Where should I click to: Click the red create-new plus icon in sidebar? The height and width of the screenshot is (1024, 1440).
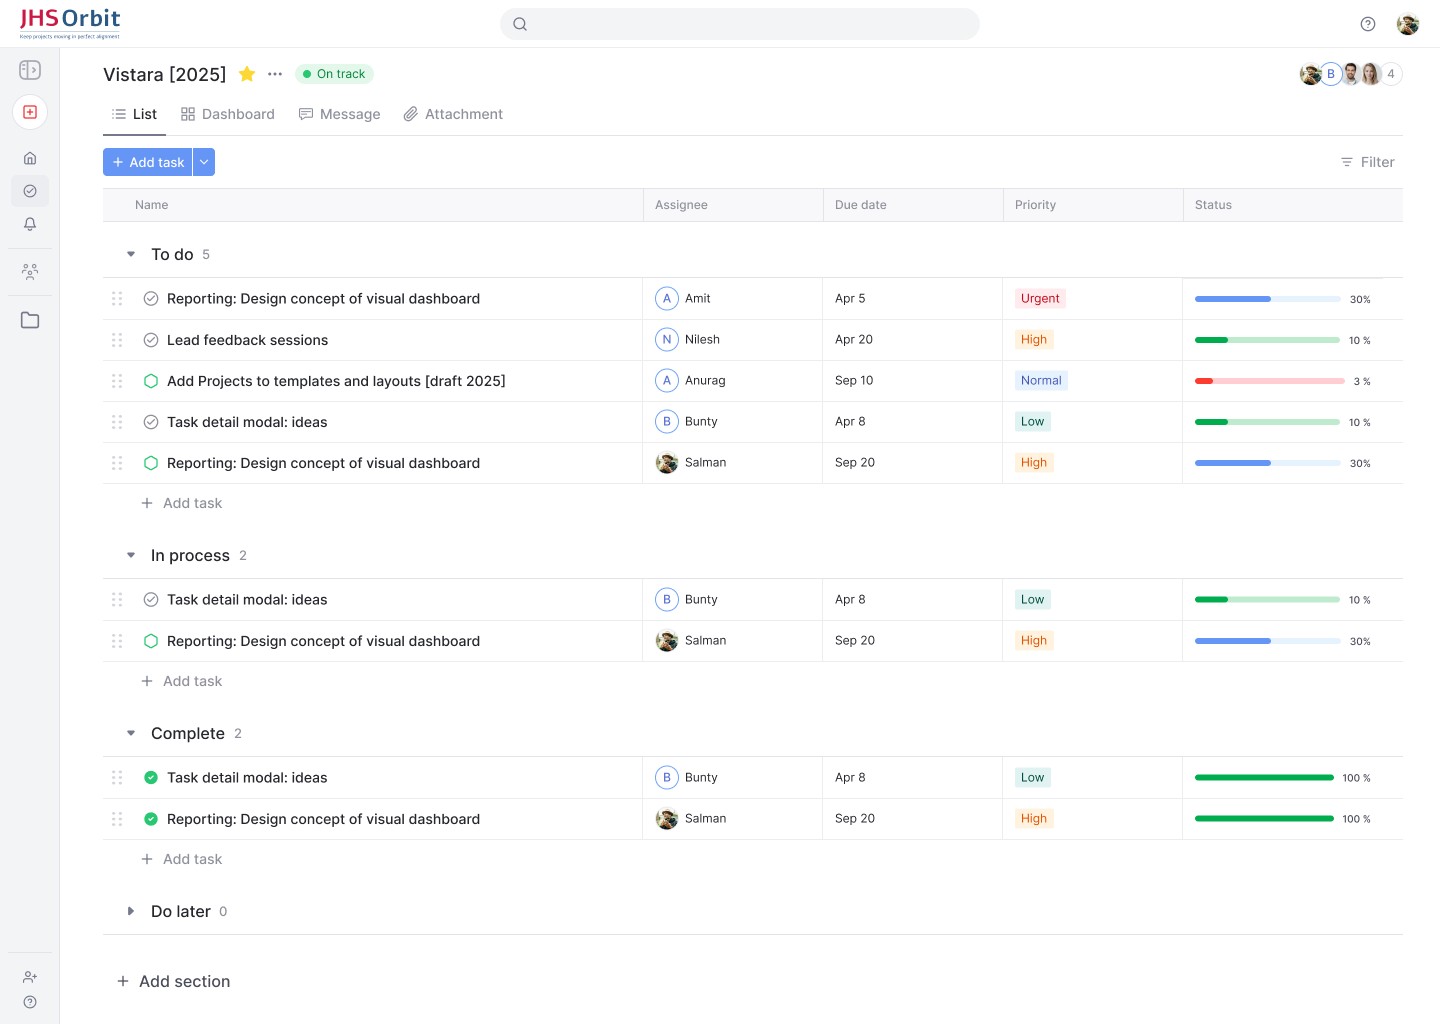point(30,112)
